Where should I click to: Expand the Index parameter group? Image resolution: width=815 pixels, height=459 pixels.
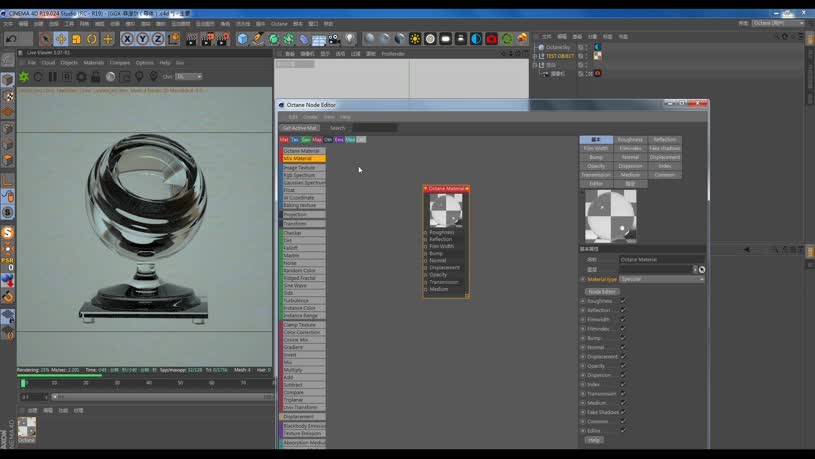click(x=583, y=385)
